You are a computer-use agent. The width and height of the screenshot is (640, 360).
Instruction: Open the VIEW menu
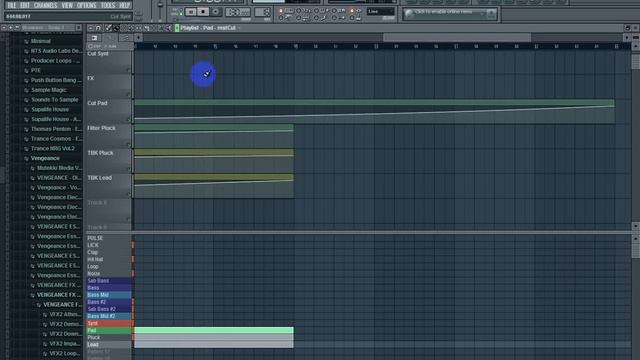click(67, 5)
